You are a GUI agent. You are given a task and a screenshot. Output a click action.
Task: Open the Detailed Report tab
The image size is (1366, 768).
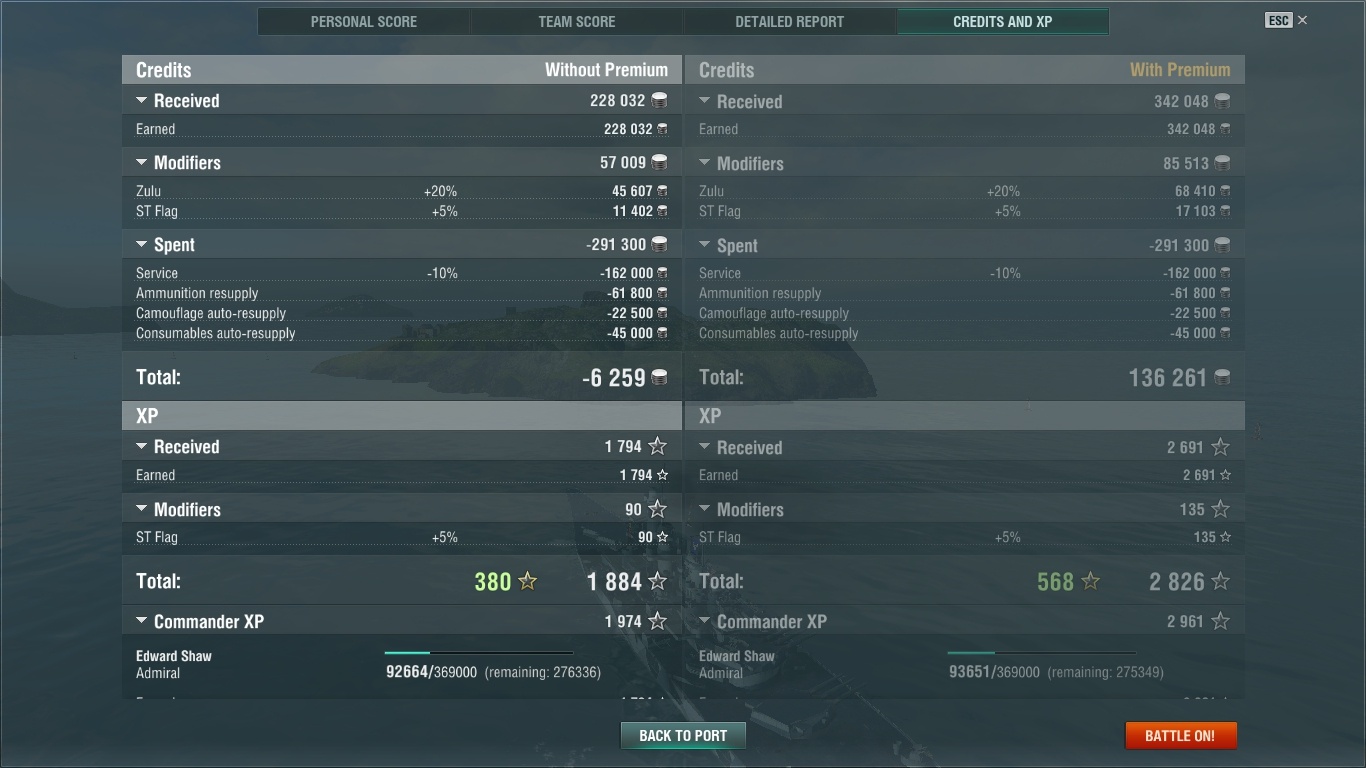point(790,21)
